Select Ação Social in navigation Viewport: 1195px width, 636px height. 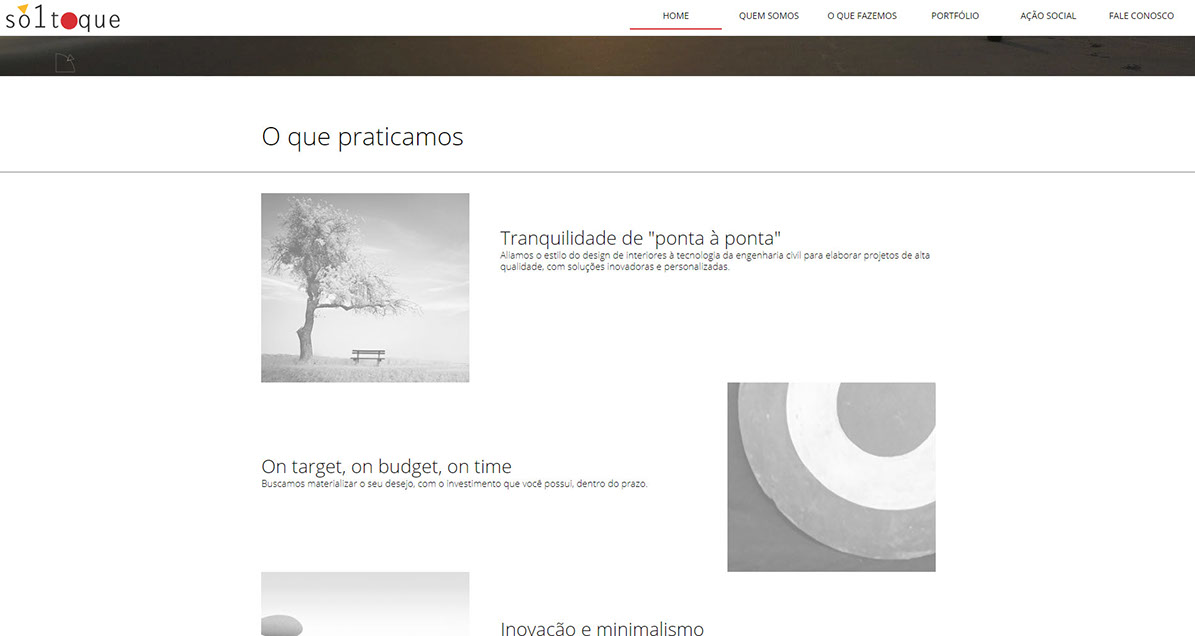[x=1047, y=16]
